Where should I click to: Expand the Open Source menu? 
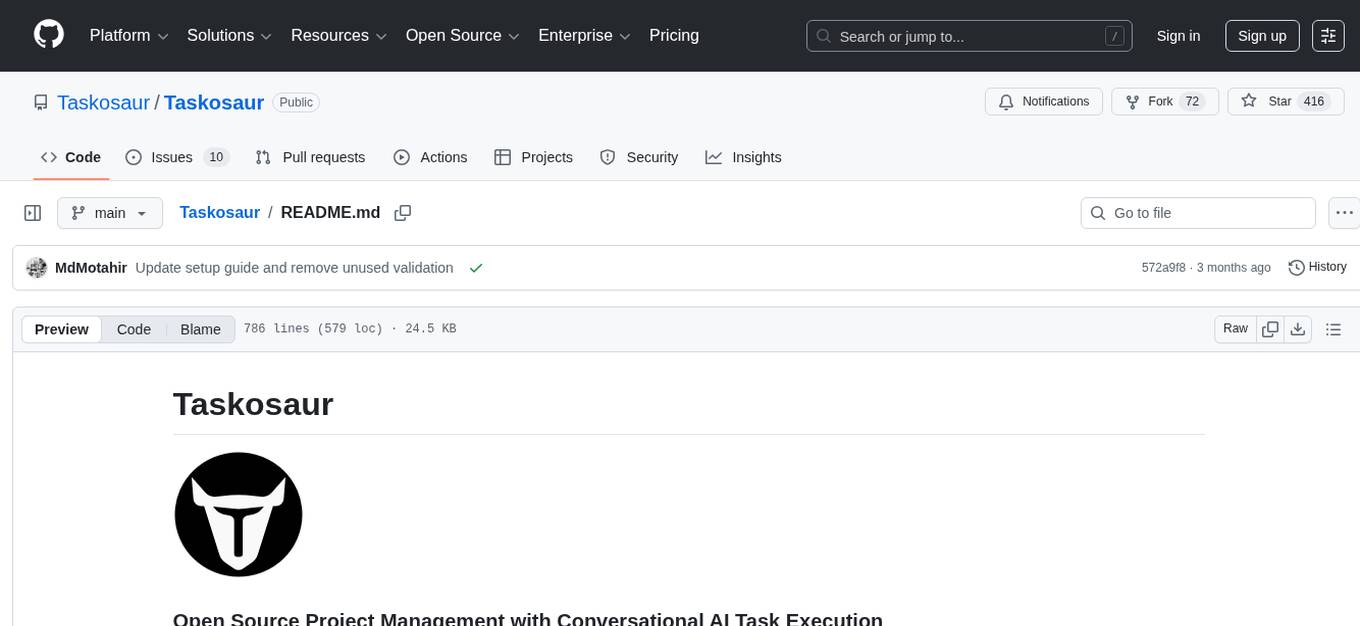[x=462, y=36]
